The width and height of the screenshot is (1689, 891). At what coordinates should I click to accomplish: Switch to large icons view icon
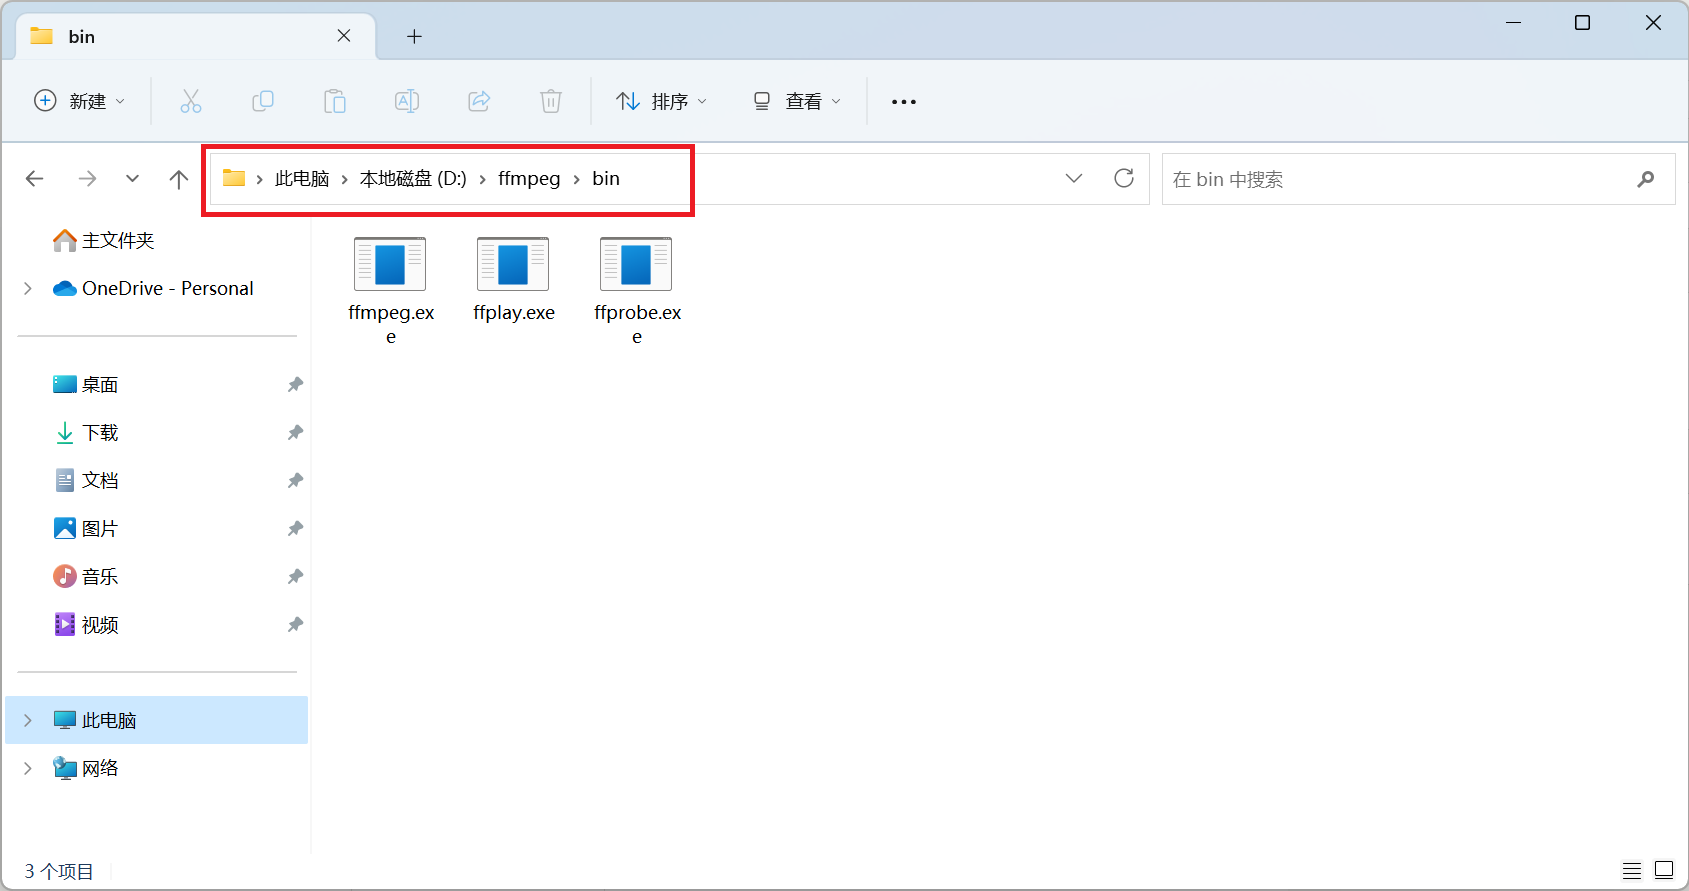click(1664, 870)
